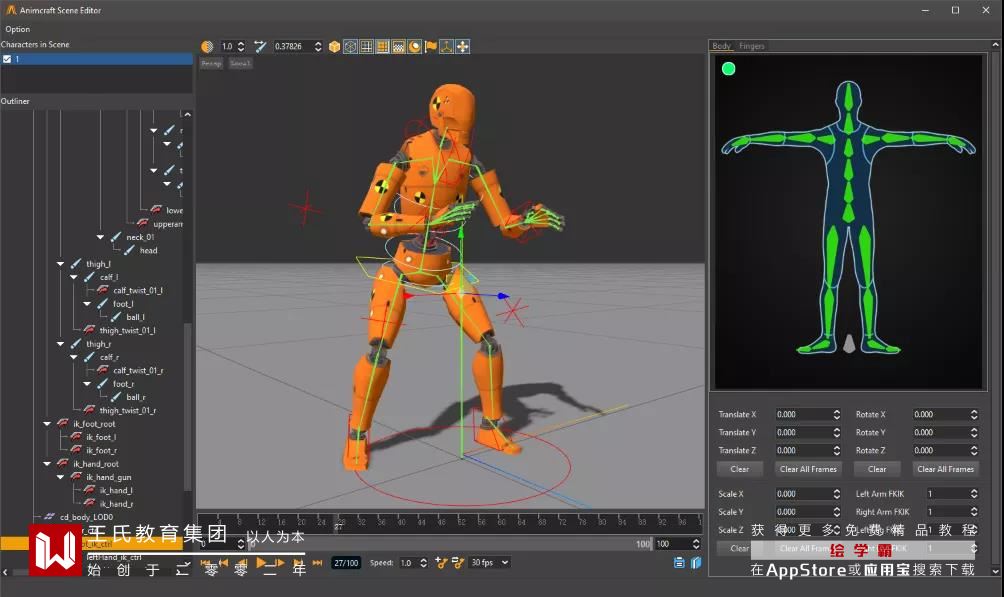The height and width of the screenshot is (597, 1004).
Task: Collapse the thigh_l tree node
Action: tap(61, 264)
